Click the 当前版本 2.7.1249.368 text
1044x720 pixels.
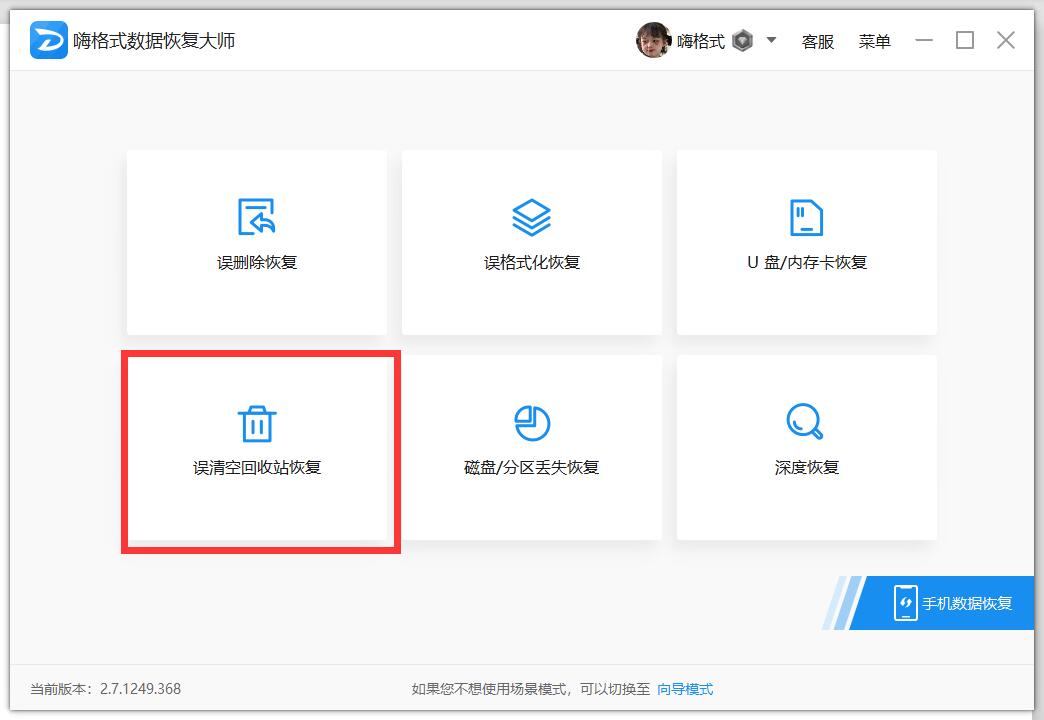pyautogui.click(x=105, y=689)
